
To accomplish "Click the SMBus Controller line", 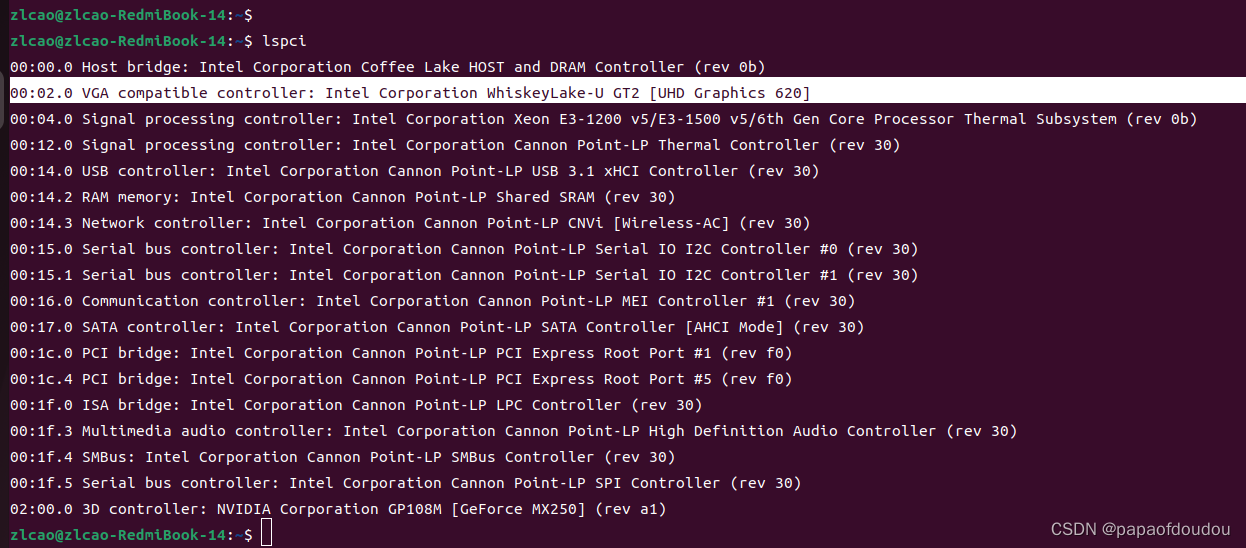I will pyautogui.click(x=343, y=457).
